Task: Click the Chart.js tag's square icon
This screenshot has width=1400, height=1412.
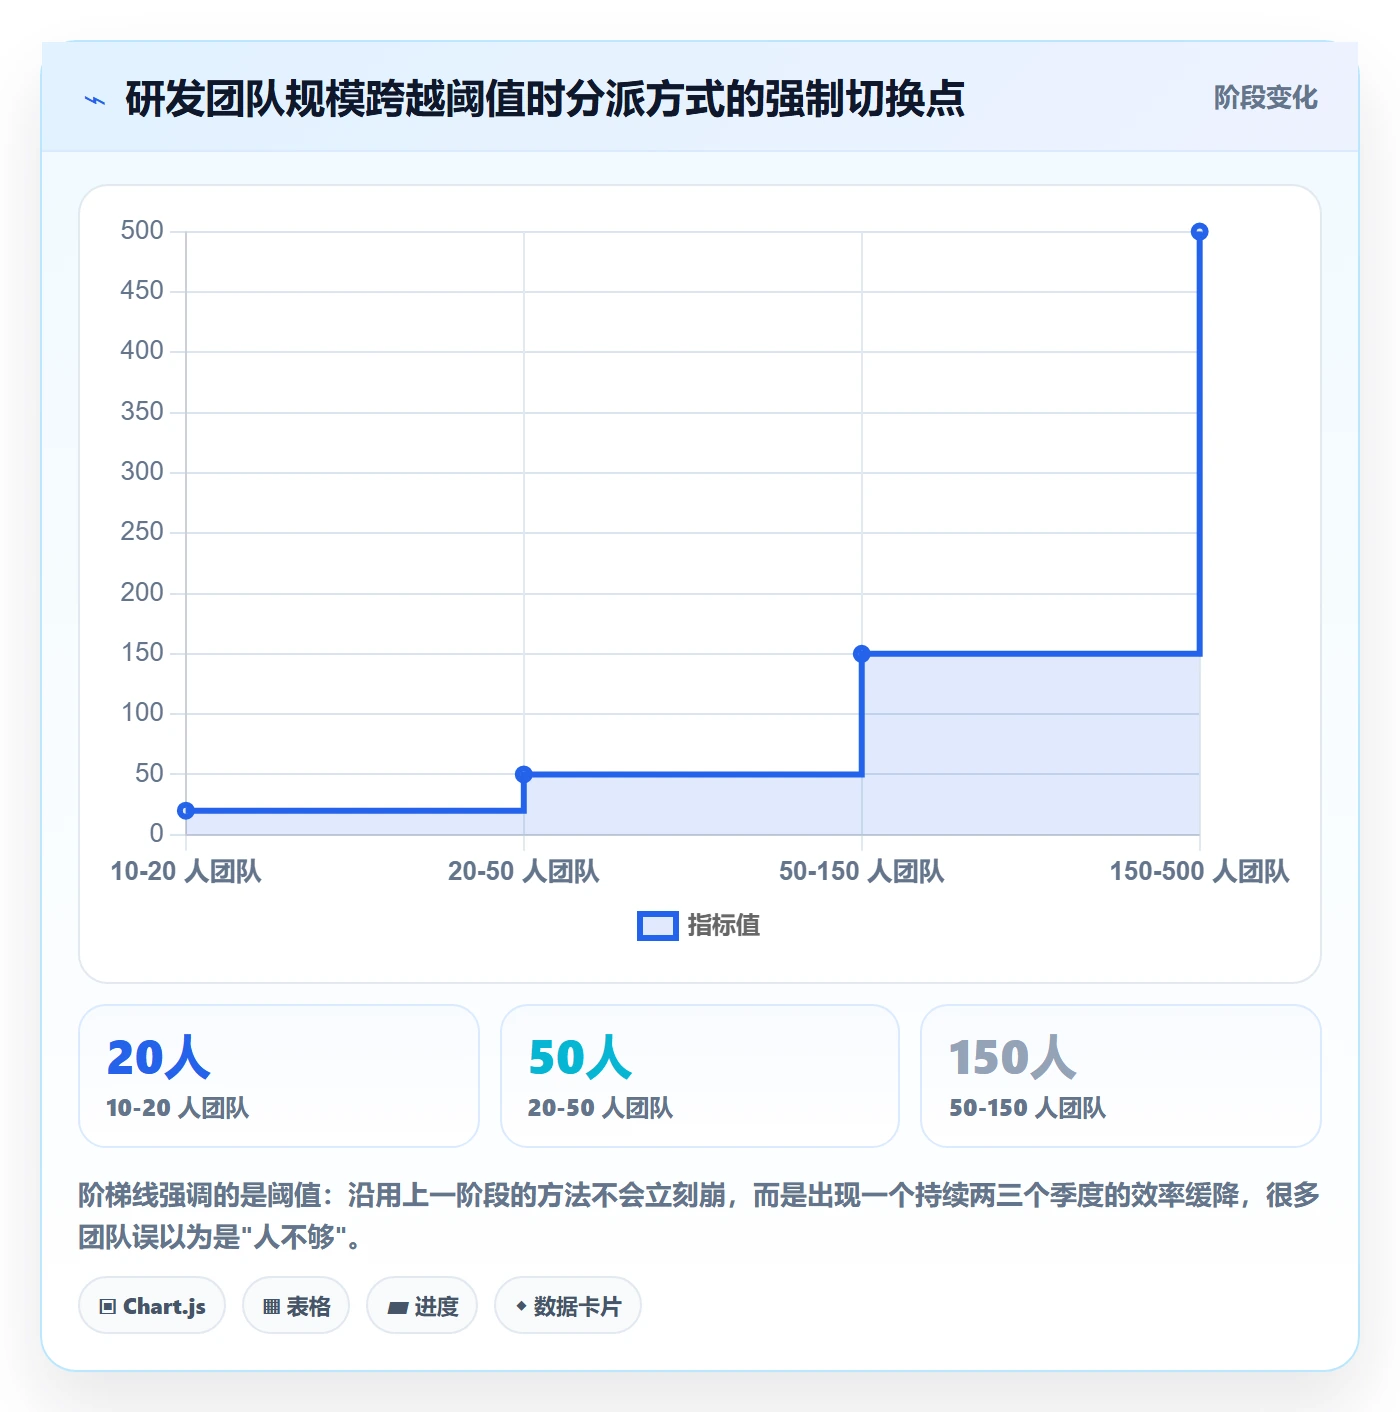Action: click(x=108, y=1307)
